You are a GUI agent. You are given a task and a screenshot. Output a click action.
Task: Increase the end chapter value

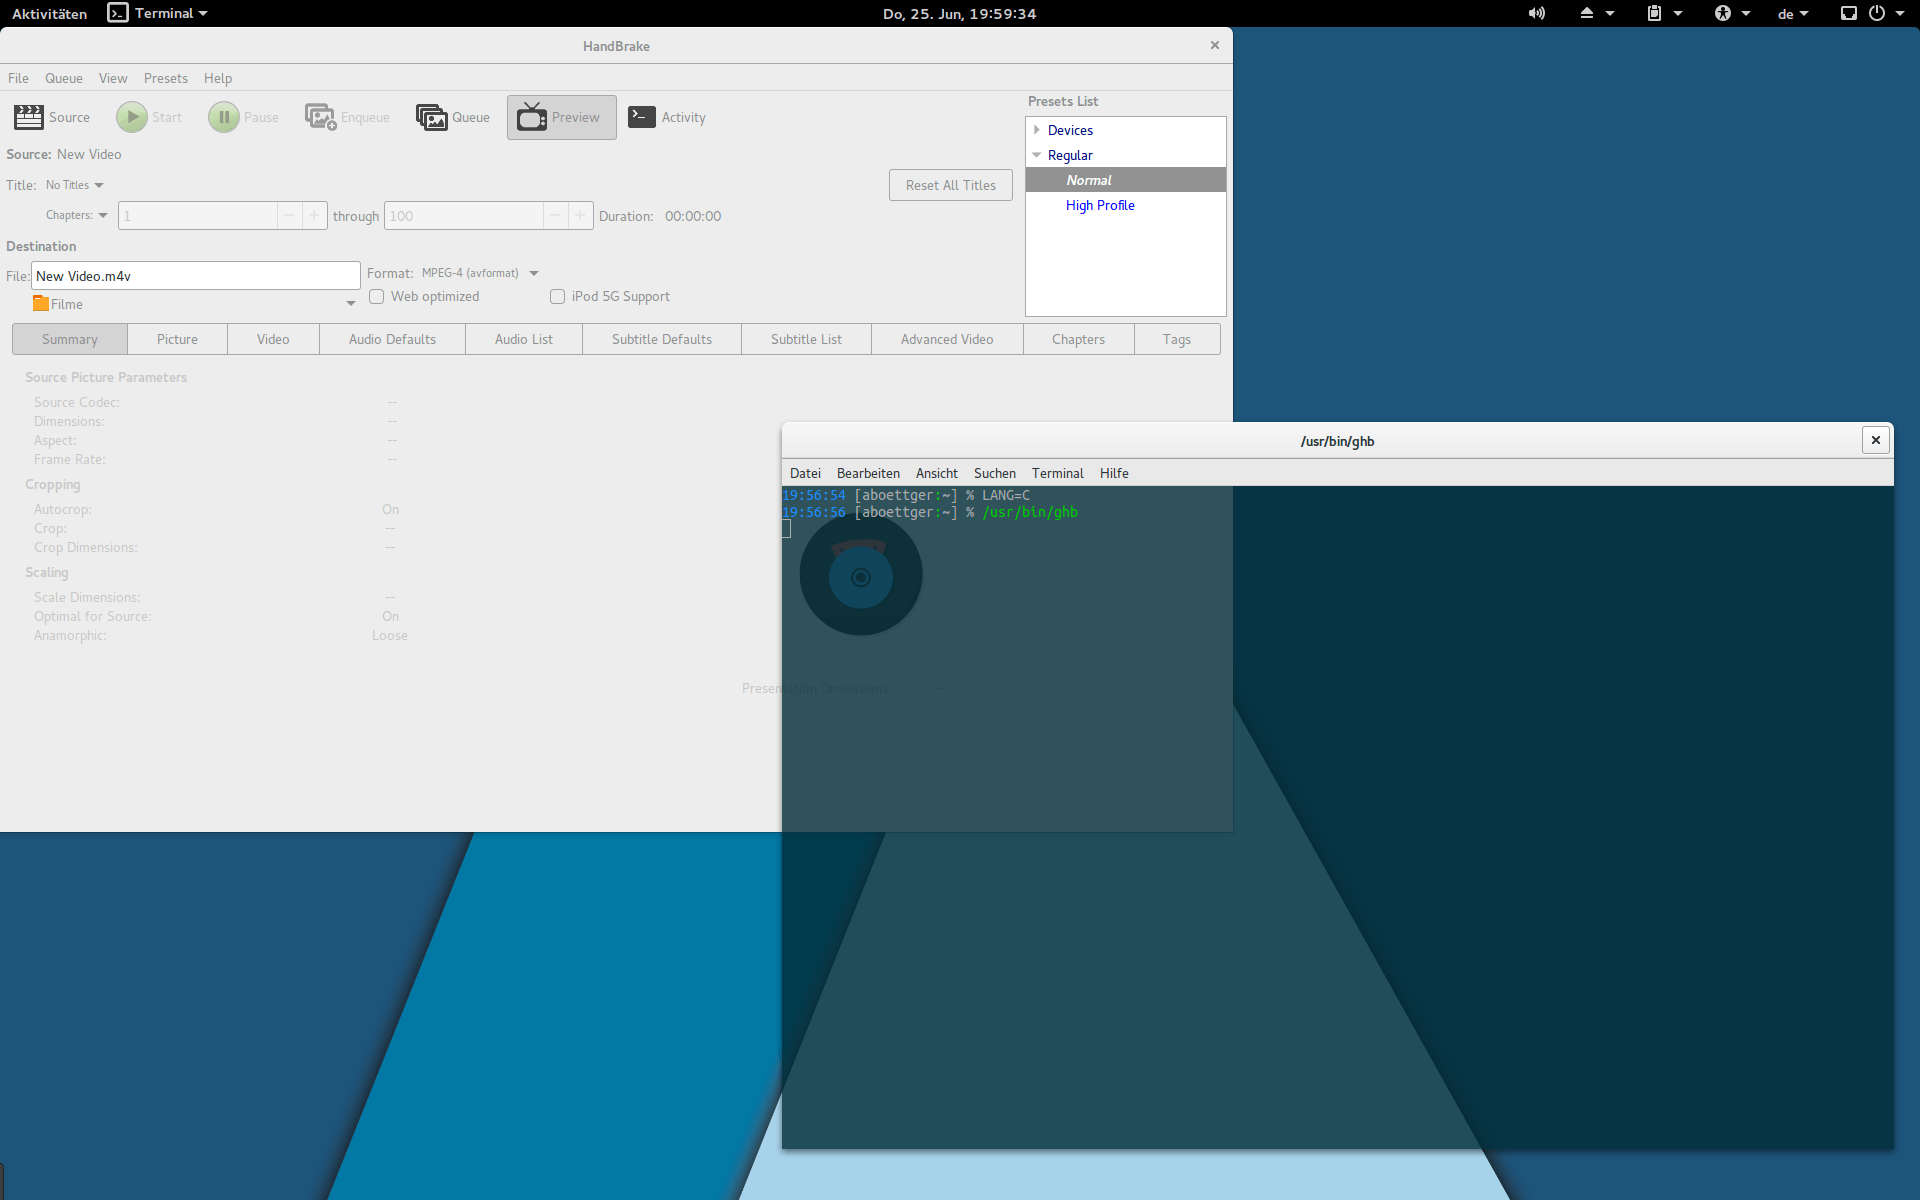click(x=580, y=215)
